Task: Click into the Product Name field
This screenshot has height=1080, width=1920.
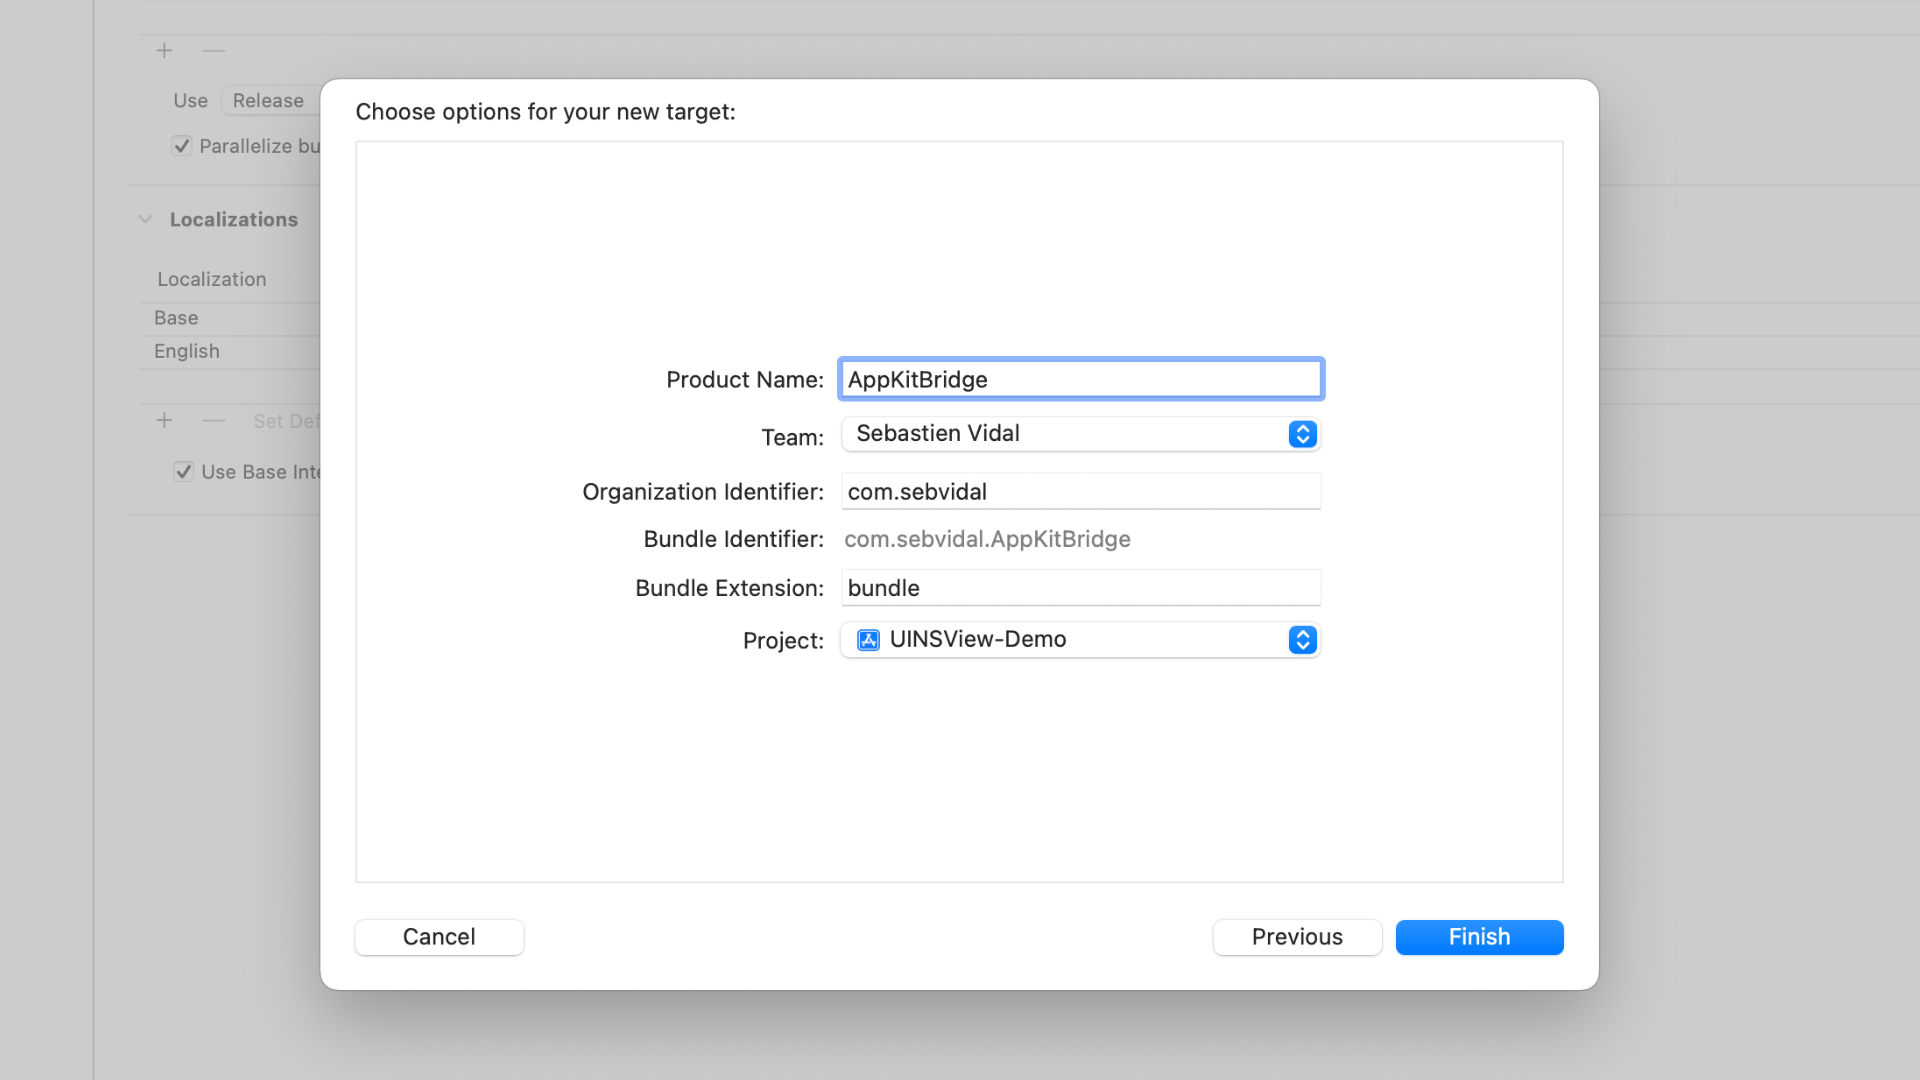Action: [x=1080, y=380]
